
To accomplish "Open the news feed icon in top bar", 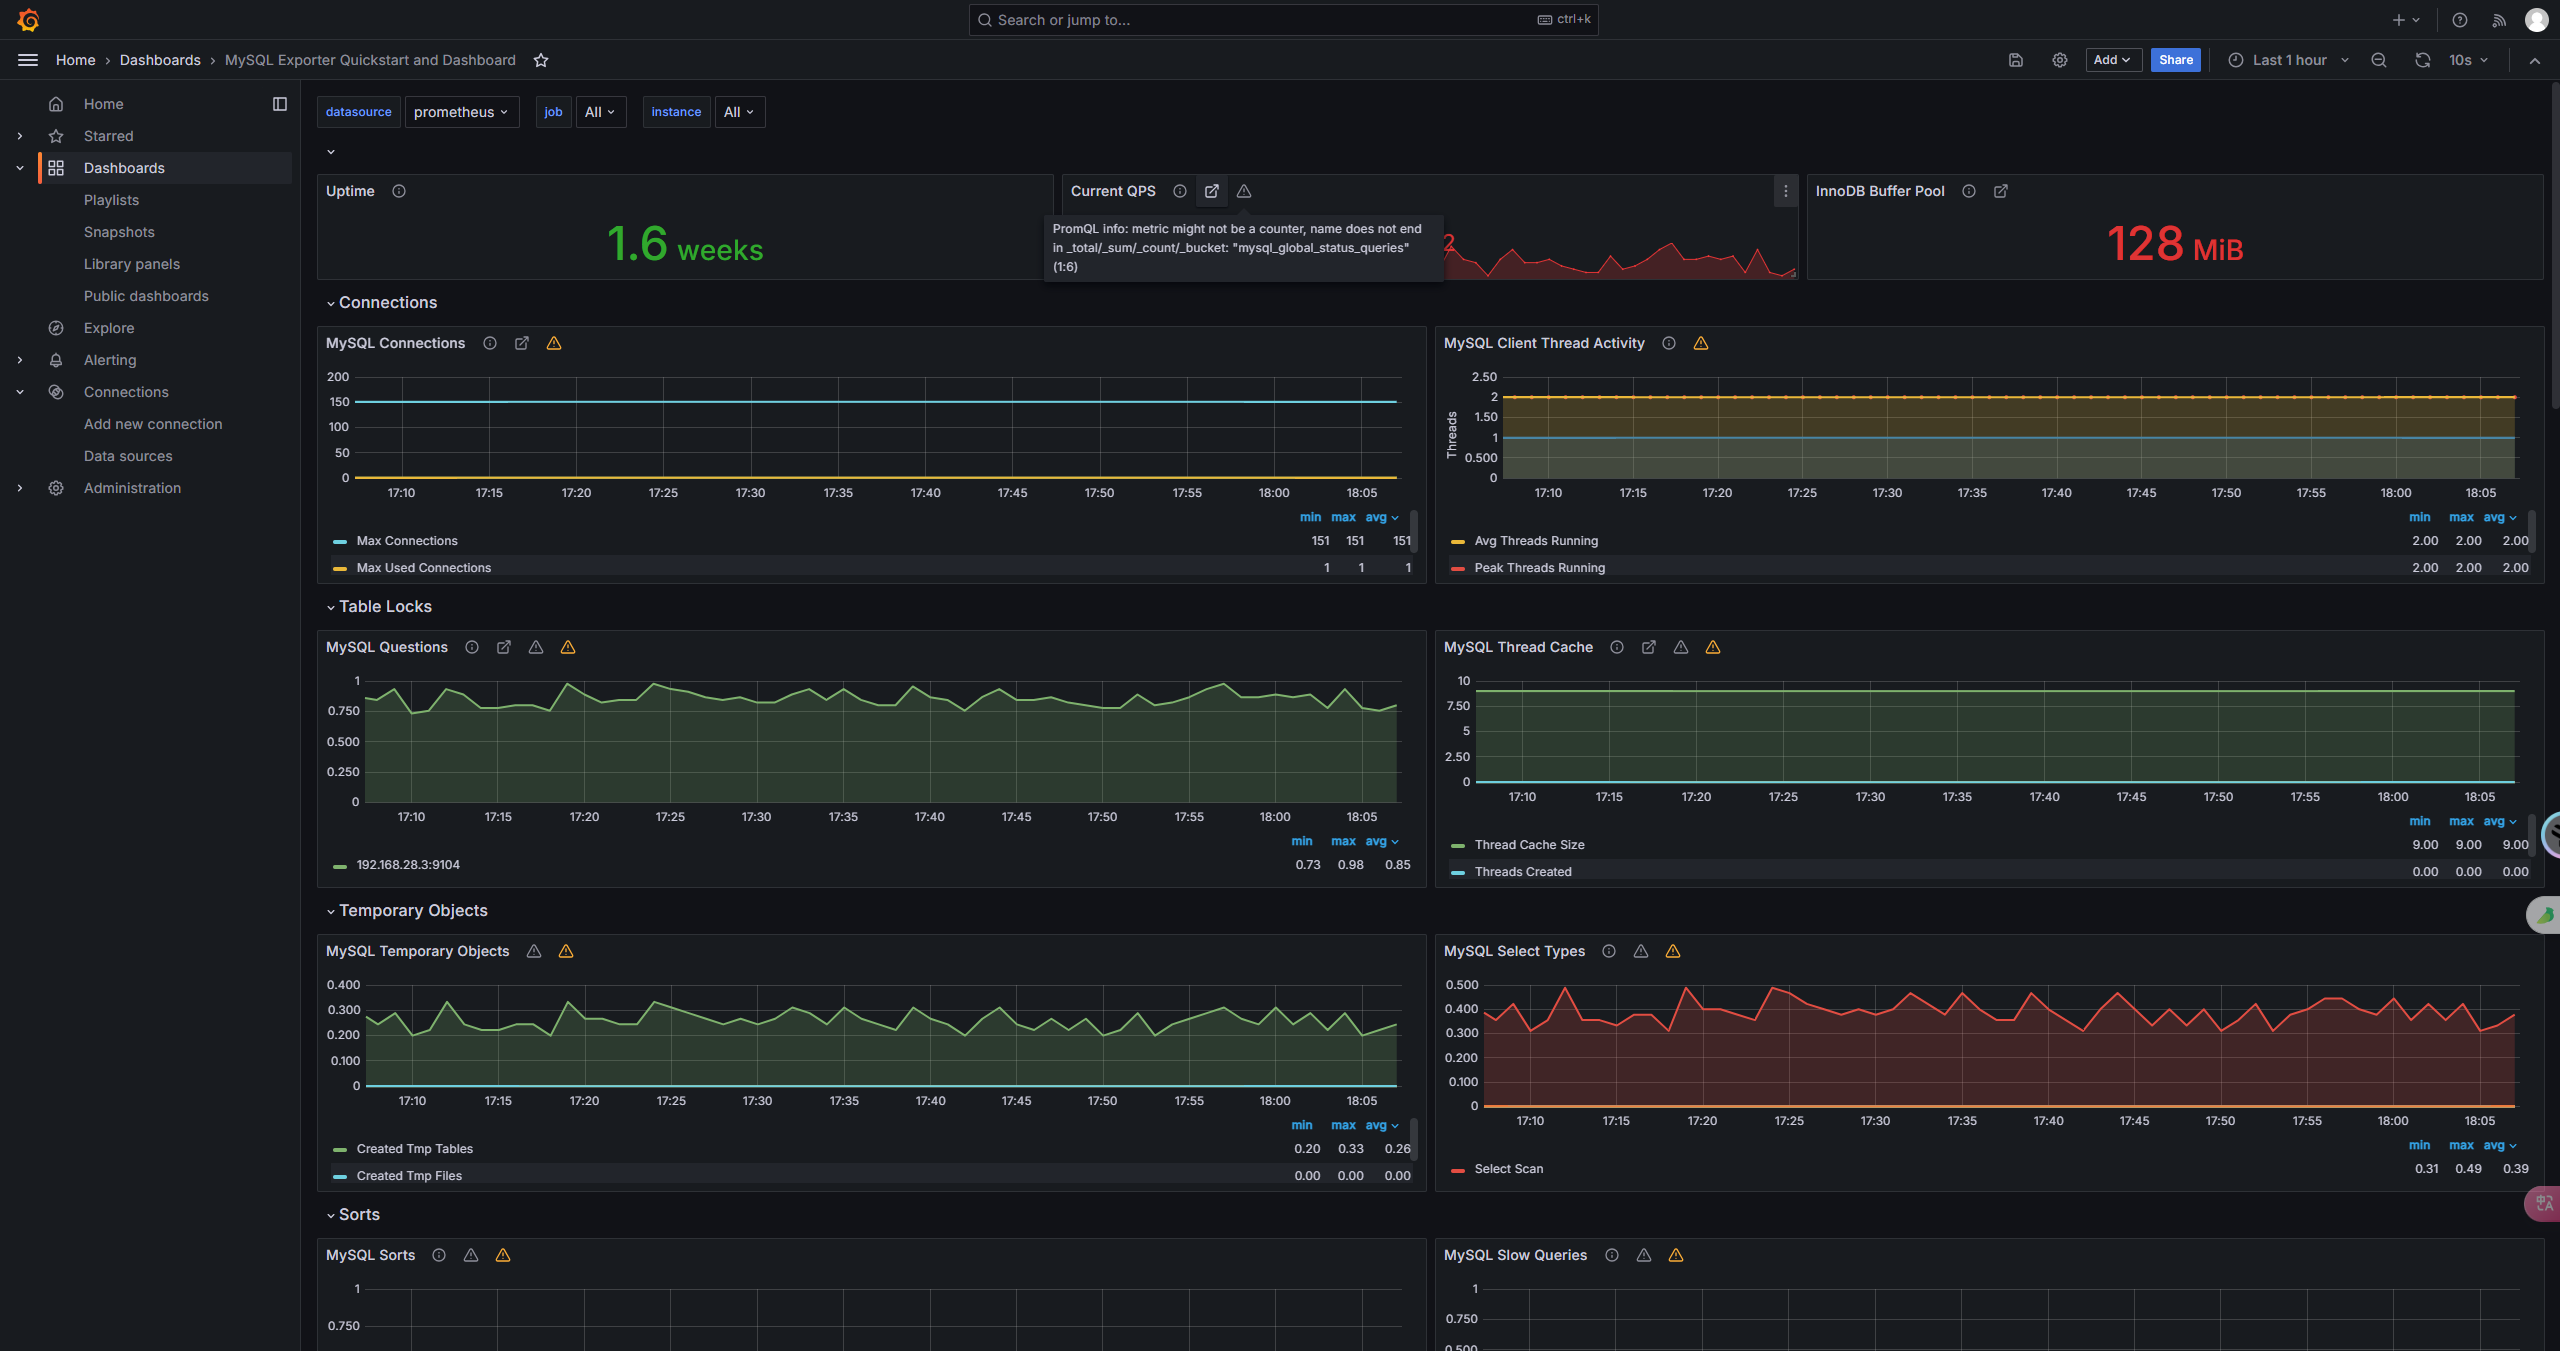I will tap(2498, 20).
